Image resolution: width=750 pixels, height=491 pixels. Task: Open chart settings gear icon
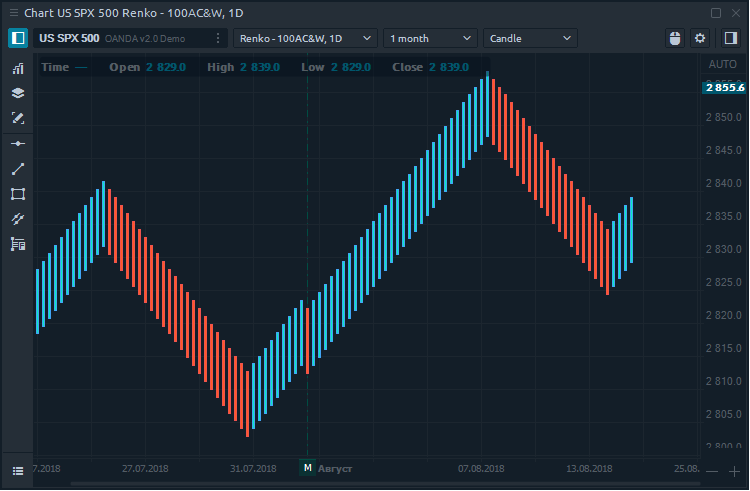(x=700, y=38)
